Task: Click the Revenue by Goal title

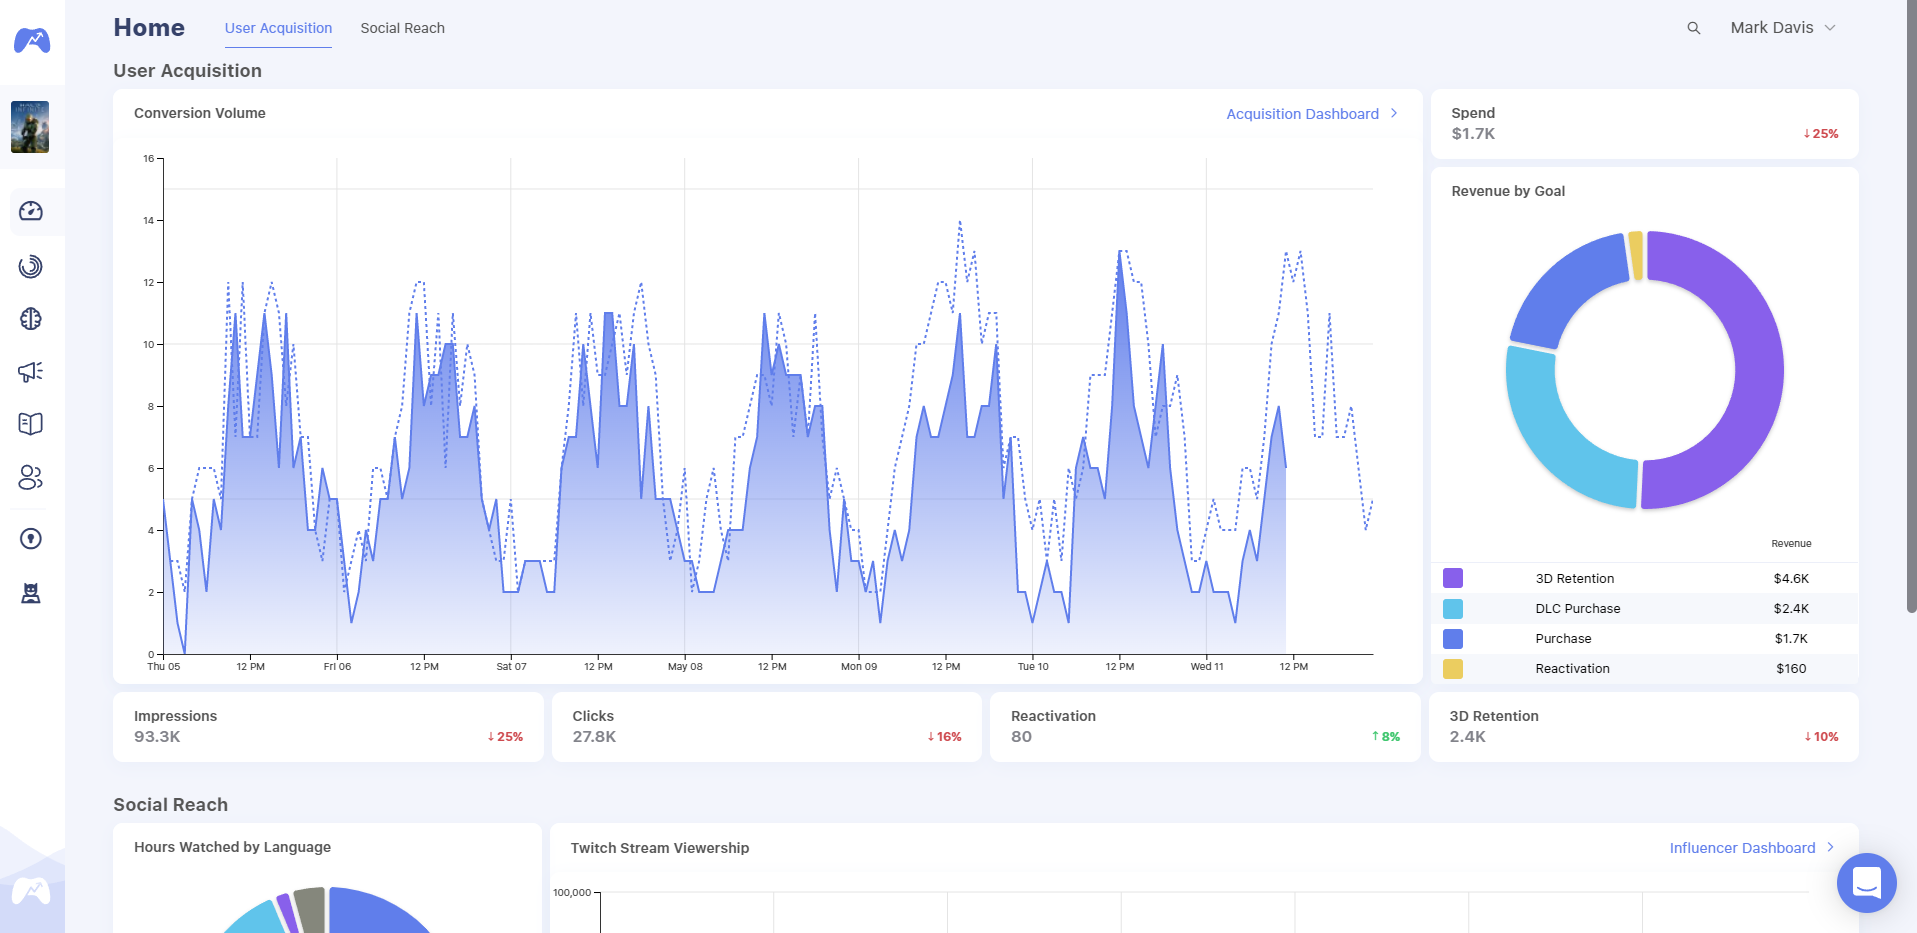Action: pos(1508,191)
